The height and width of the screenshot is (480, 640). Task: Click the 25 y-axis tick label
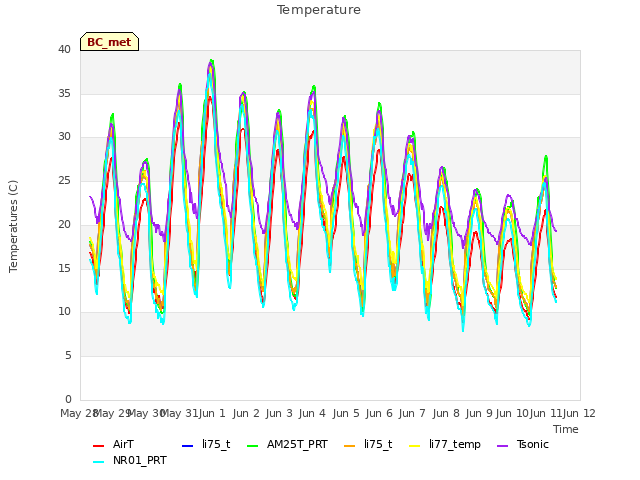pos(64,180)
